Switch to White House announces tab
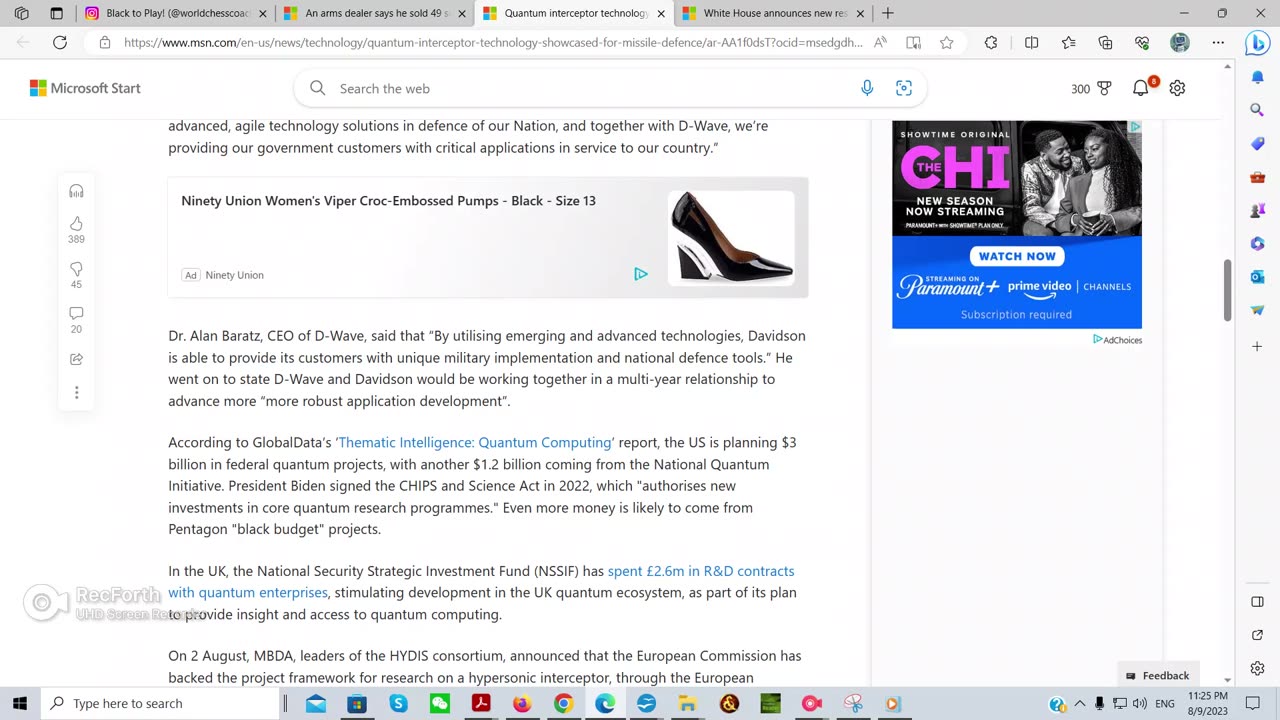1280x720 pixels. tap(774, 13)
